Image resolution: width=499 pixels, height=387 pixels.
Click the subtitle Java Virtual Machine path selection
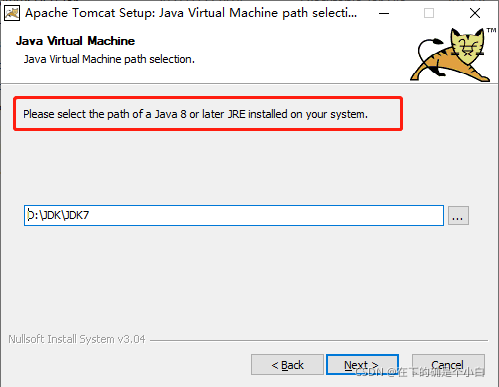(109, 59)
